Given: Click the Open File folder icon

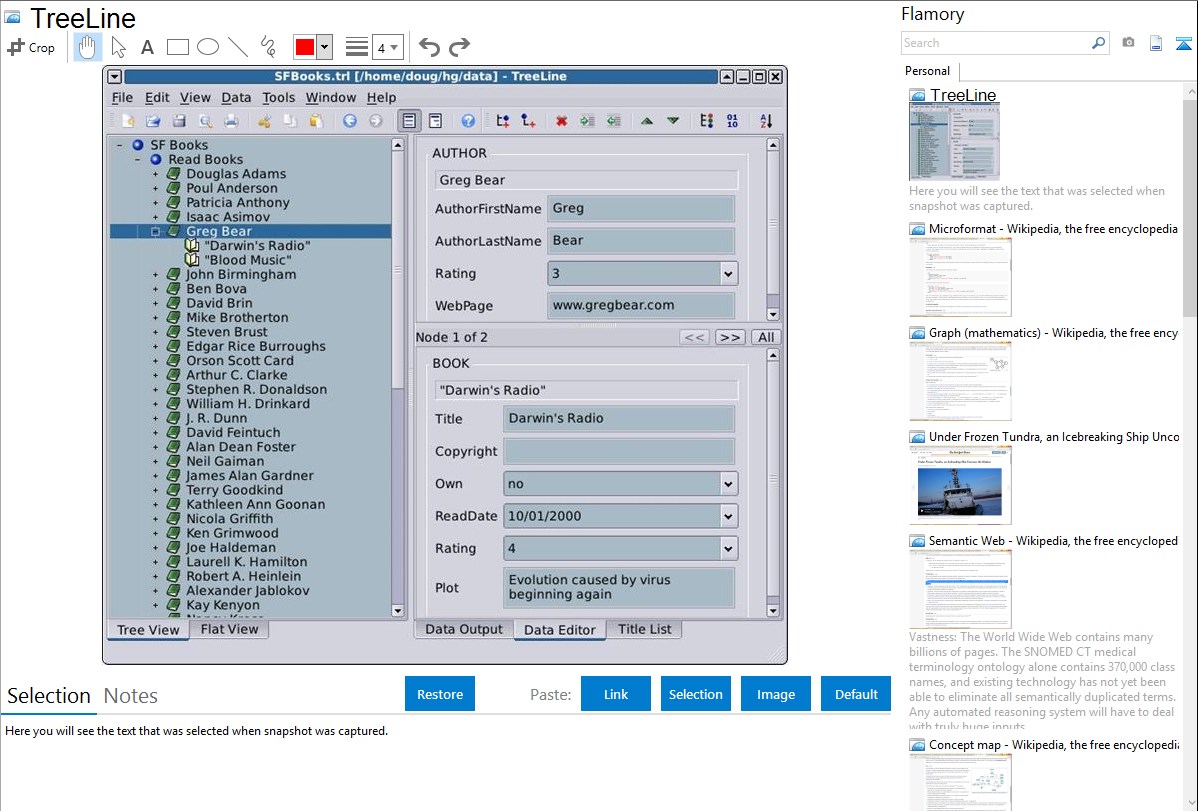Looking at the screenshot, I should pos(153,121).
